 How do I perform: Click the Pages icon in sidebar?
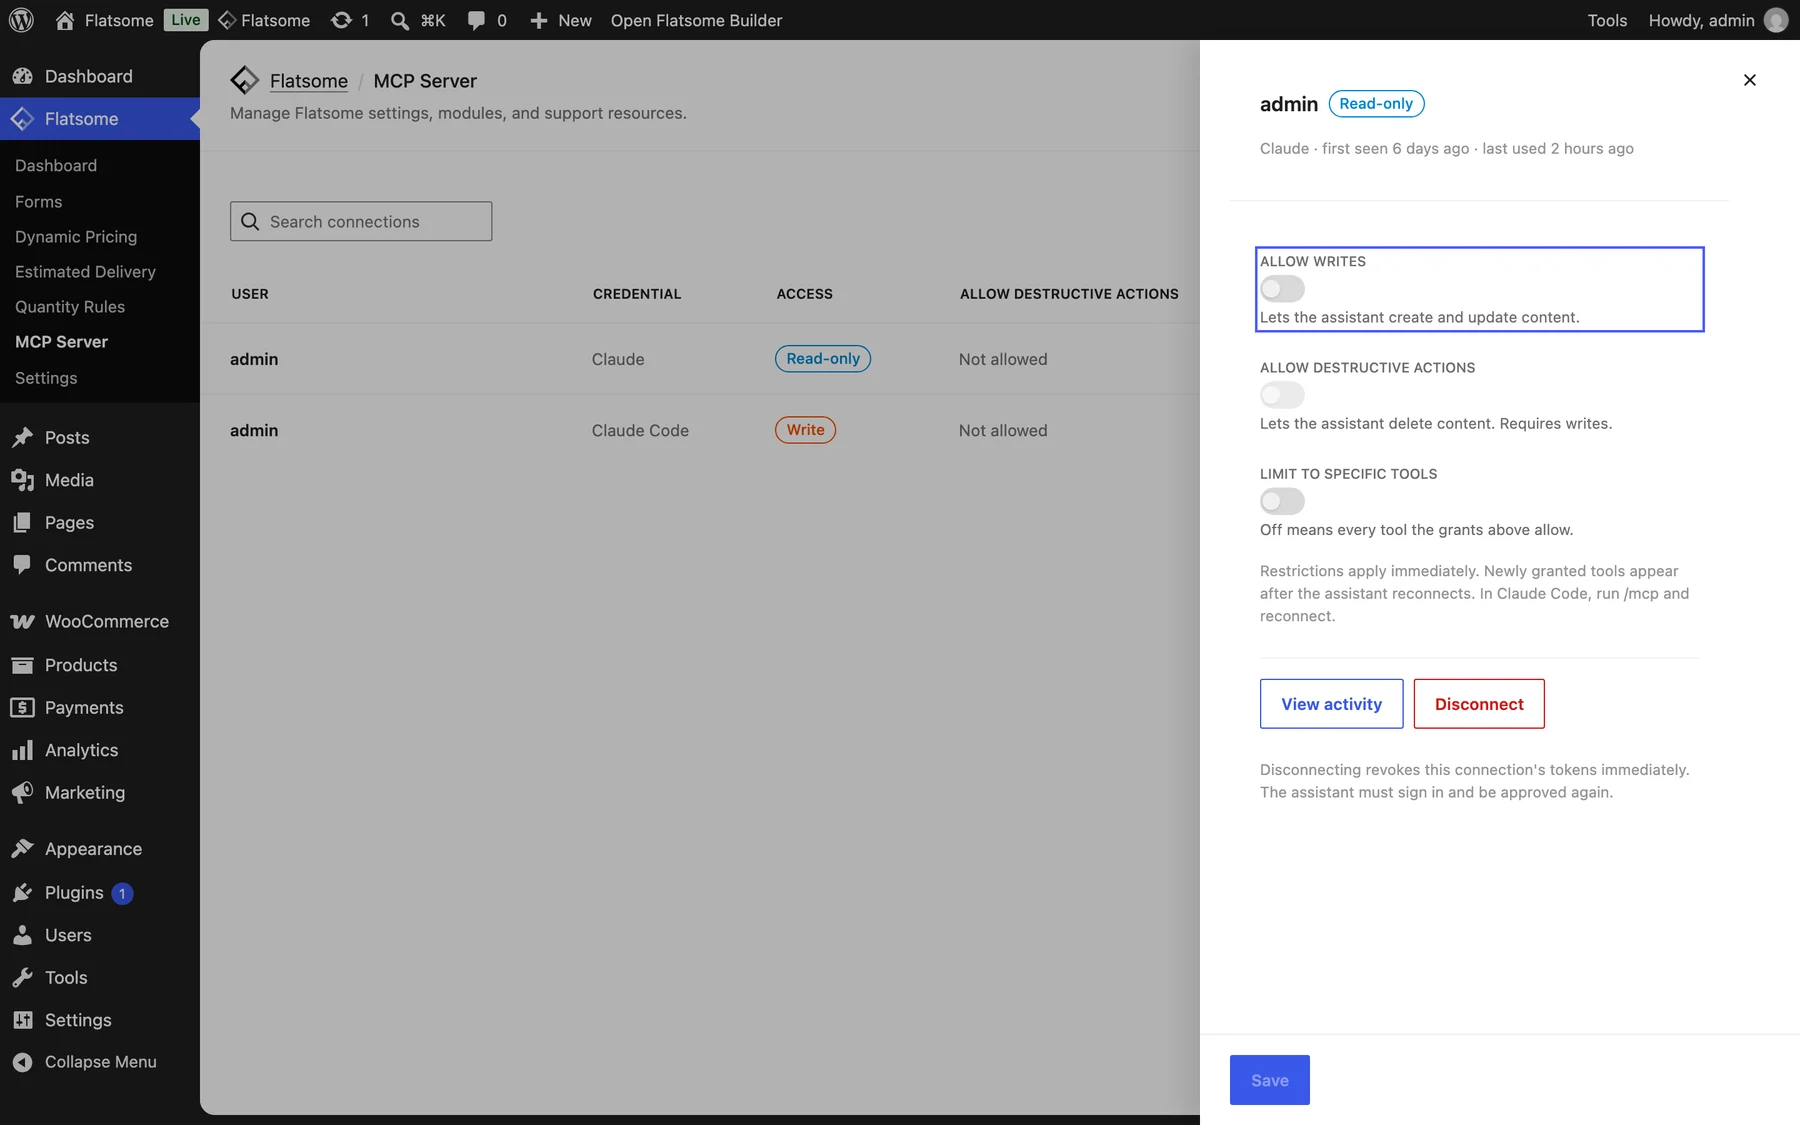[22, 522]
